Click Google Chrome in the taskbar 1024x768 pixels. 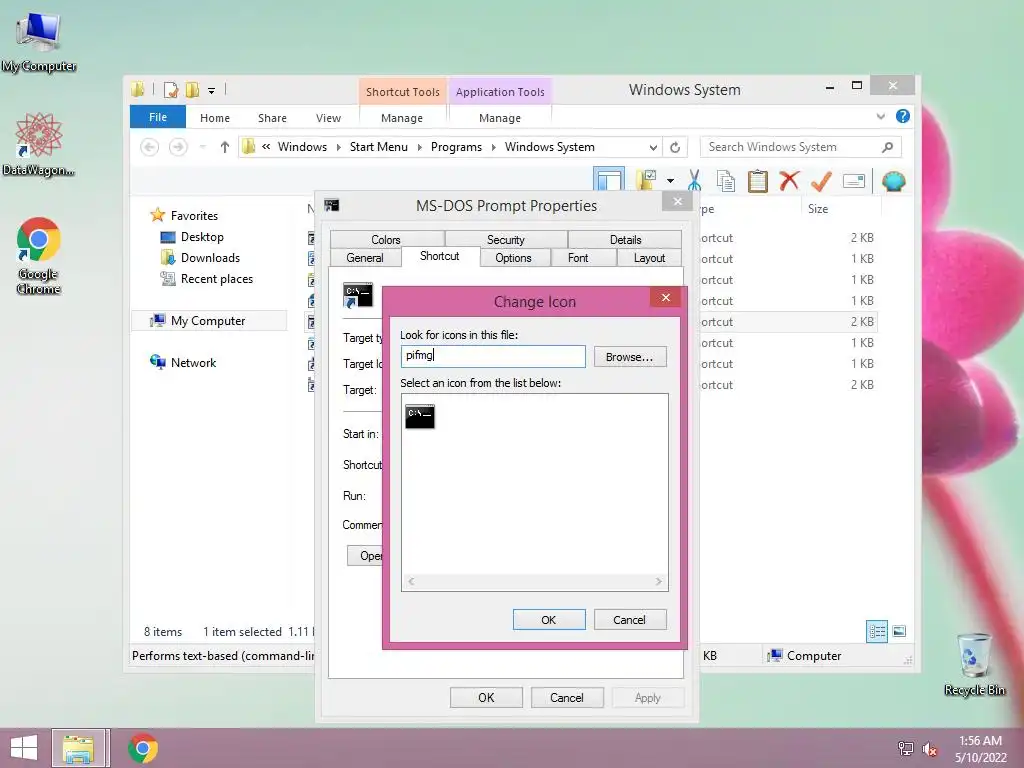(143, 748)
